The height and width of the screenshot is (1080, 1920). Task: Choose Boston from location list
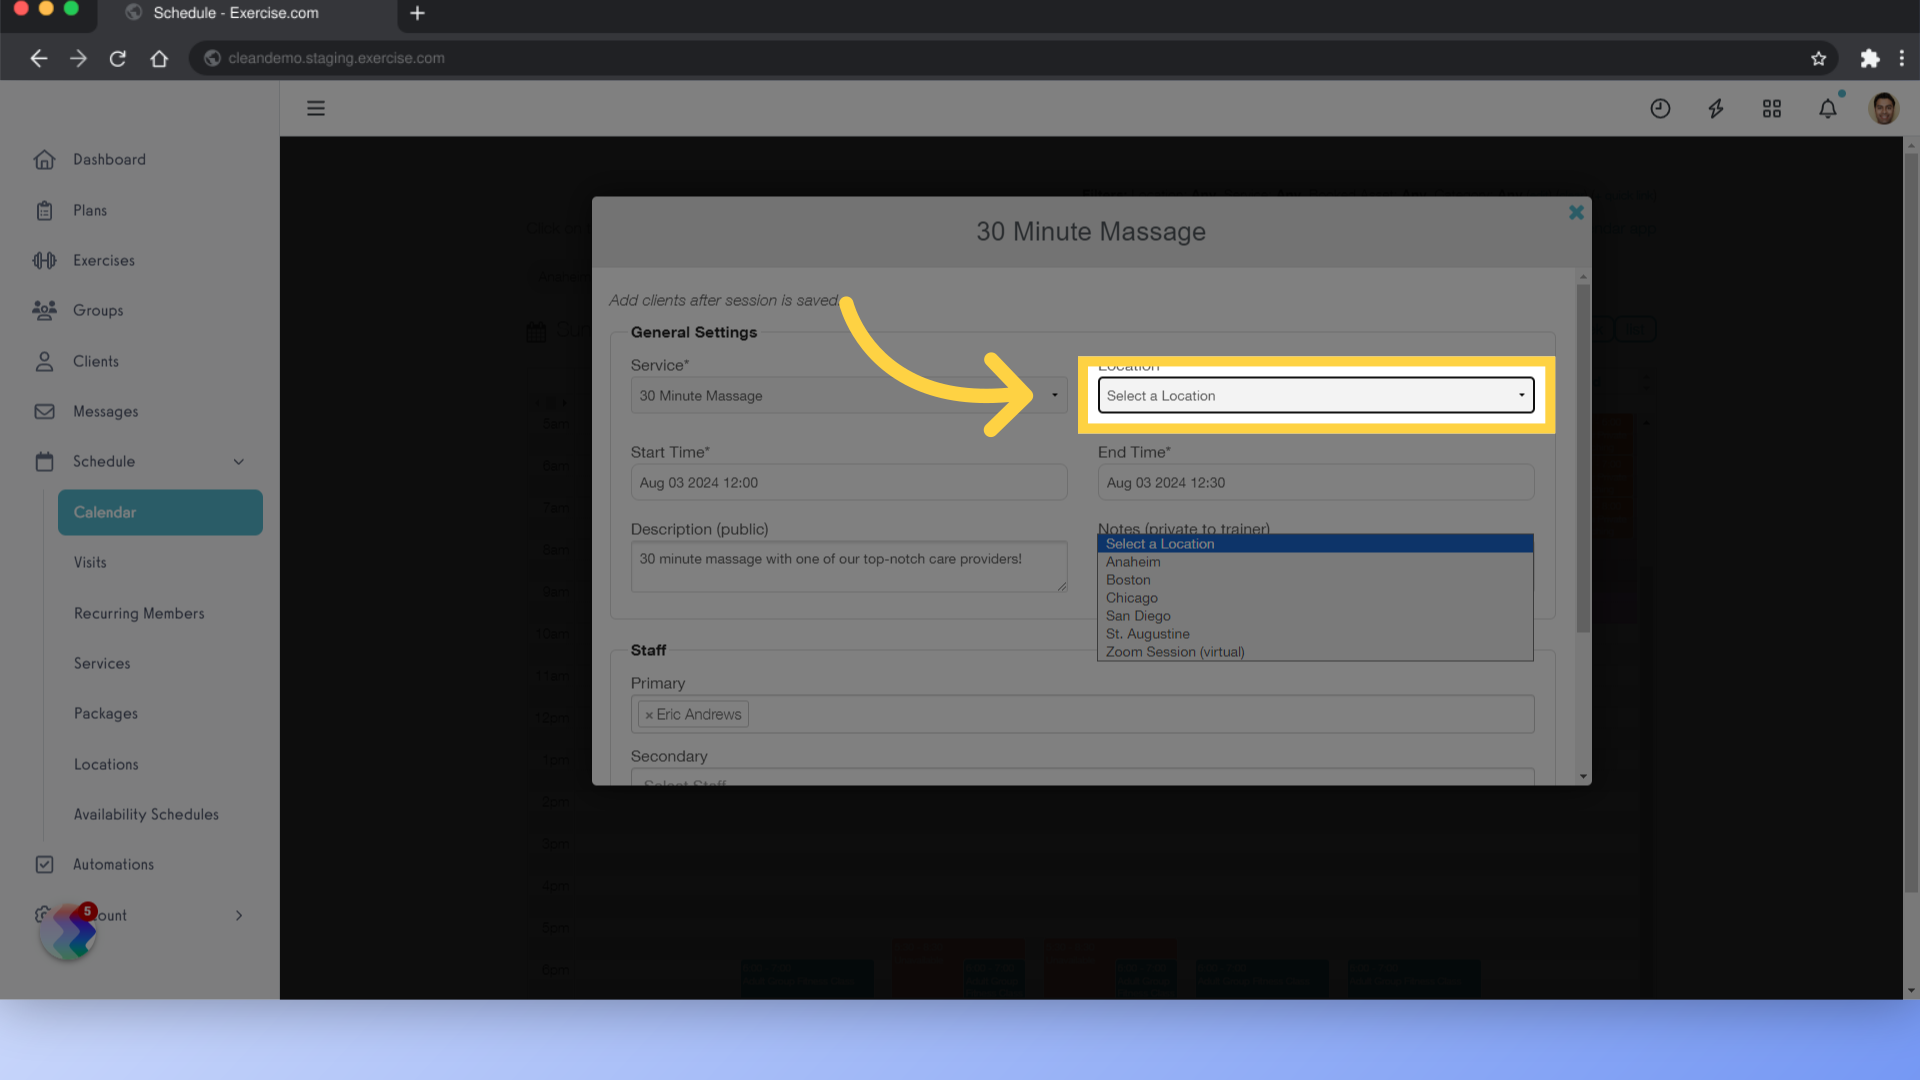tap(1315, 580)
